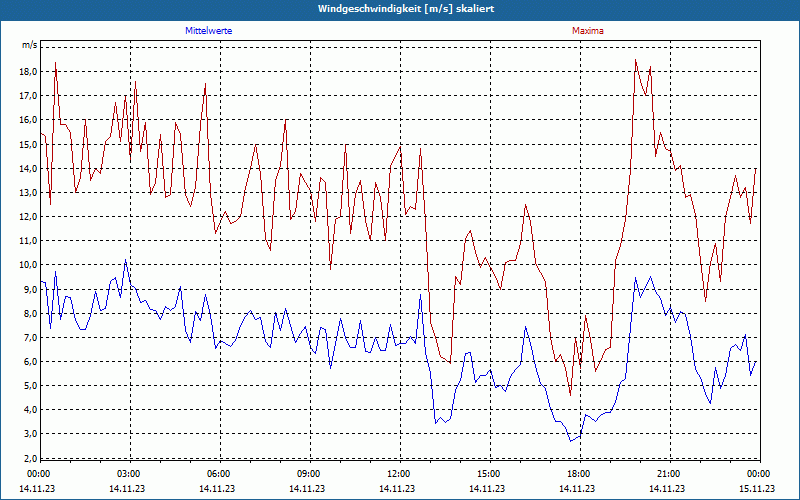Viewport: 800px width, 500px height.
Task: Click the 10,0 y-axis value
Action: pos(29,265)
